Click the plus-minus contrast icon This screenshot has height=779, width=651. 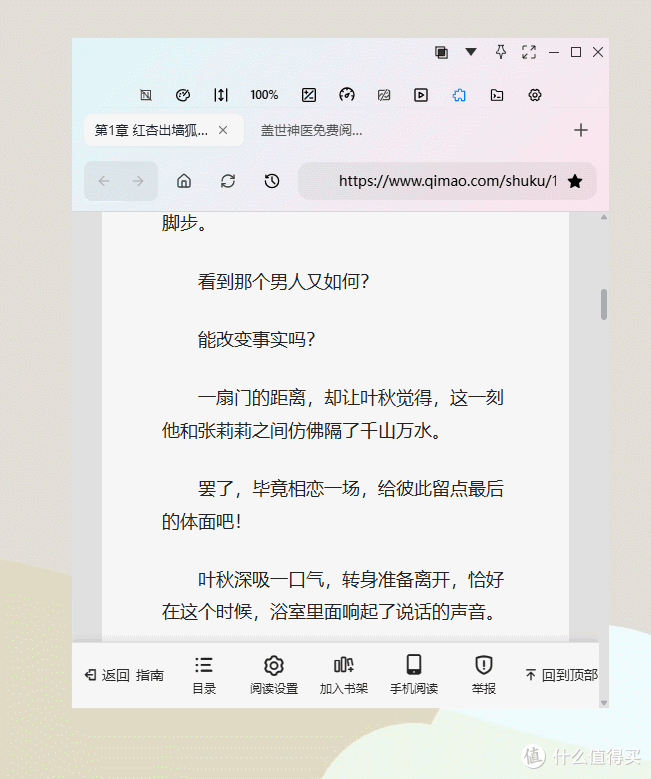[309, 95]
